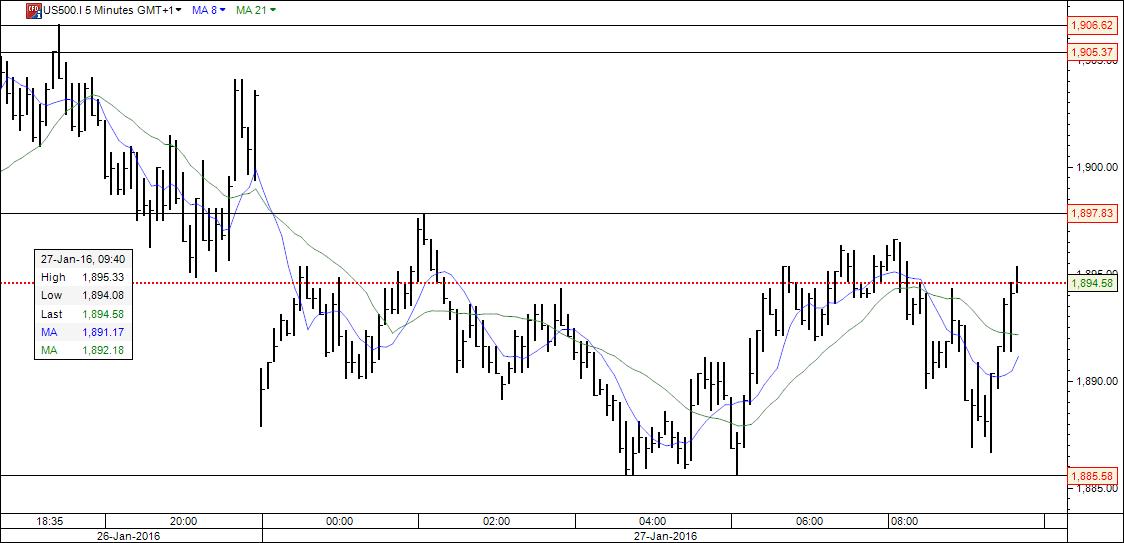Select the 1,905.37 price level label
1124x543 pixels.
1094,52
